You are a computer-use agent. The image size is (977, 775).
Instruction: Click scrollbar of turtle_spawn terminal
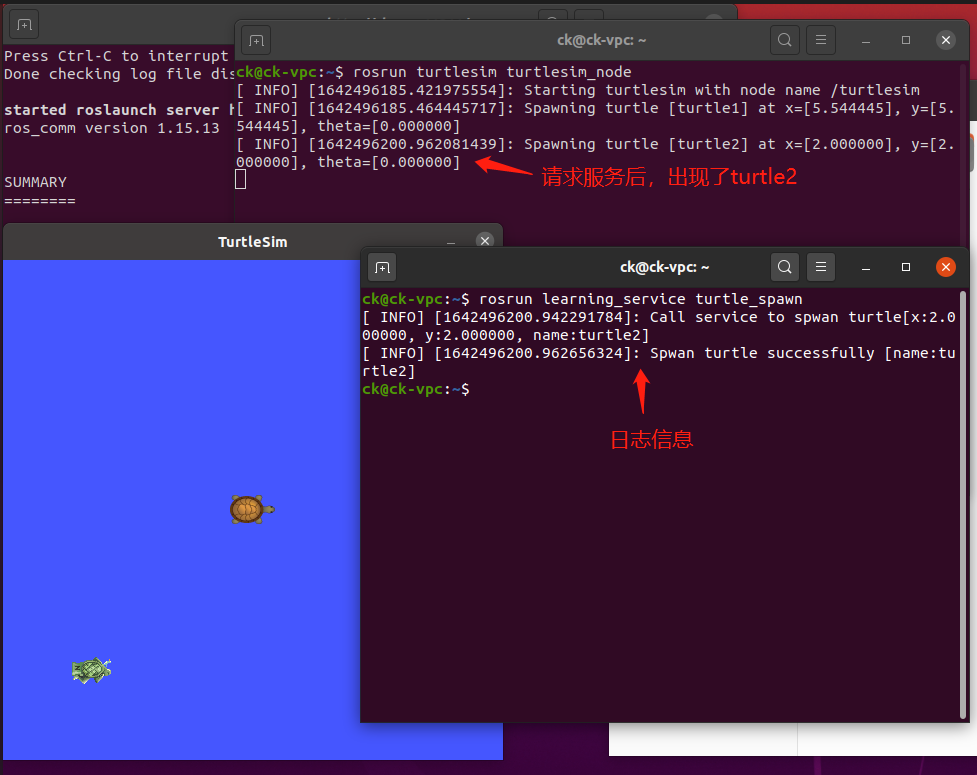[963, 505]
